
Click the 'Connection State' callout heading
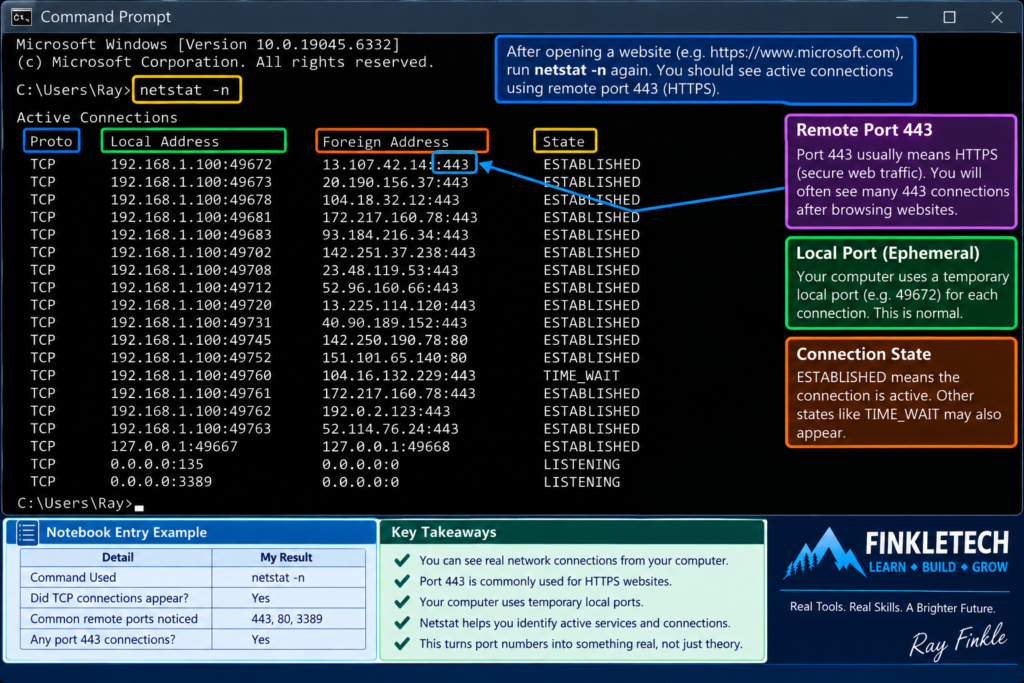tap(863, 354)
